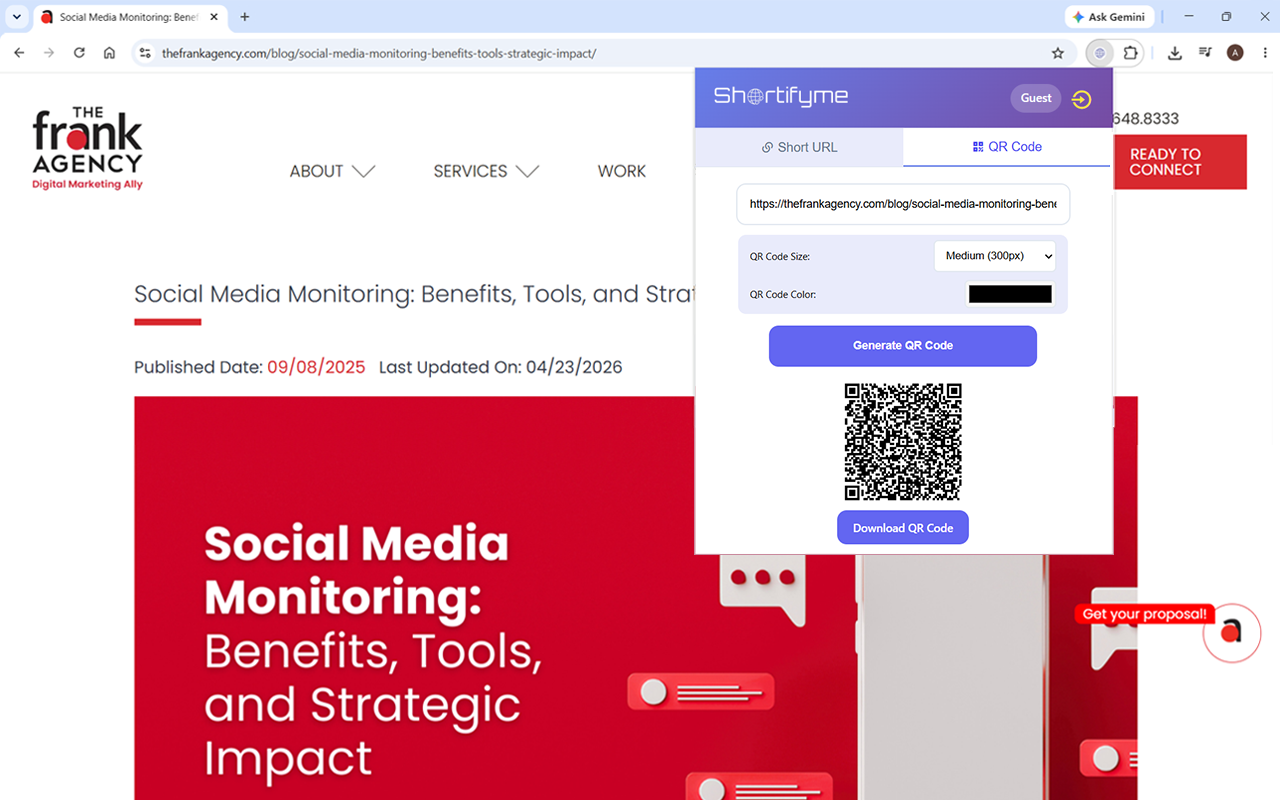Image resolution: width=1280 pixels, height=800 pixels.
Task: Open the WORK menu item
Action: click(x=622, y=171)
